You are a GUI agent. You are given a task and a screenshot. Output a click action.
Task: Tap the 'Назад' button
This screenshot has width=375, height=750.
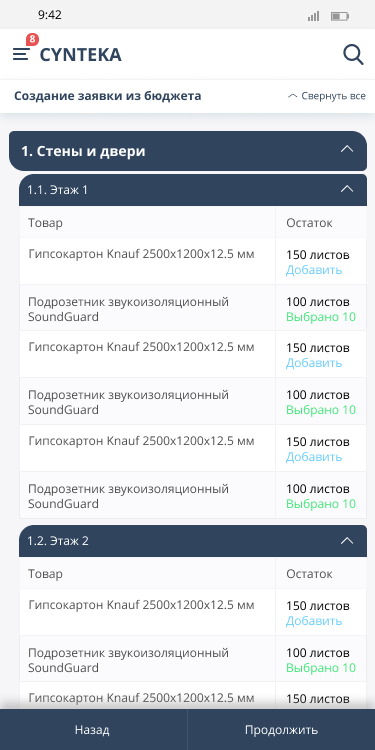pos(93,729)
